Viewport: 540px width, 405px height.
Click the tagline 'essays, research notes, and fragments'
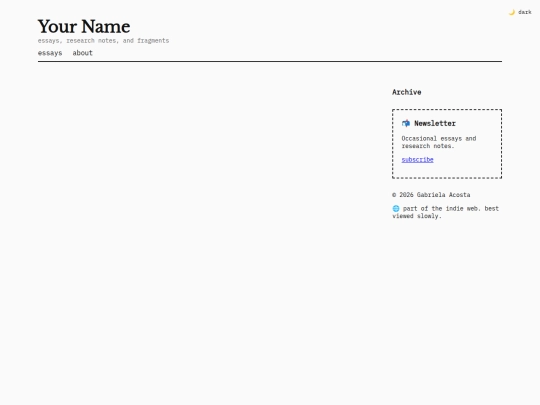pos(103,41)
